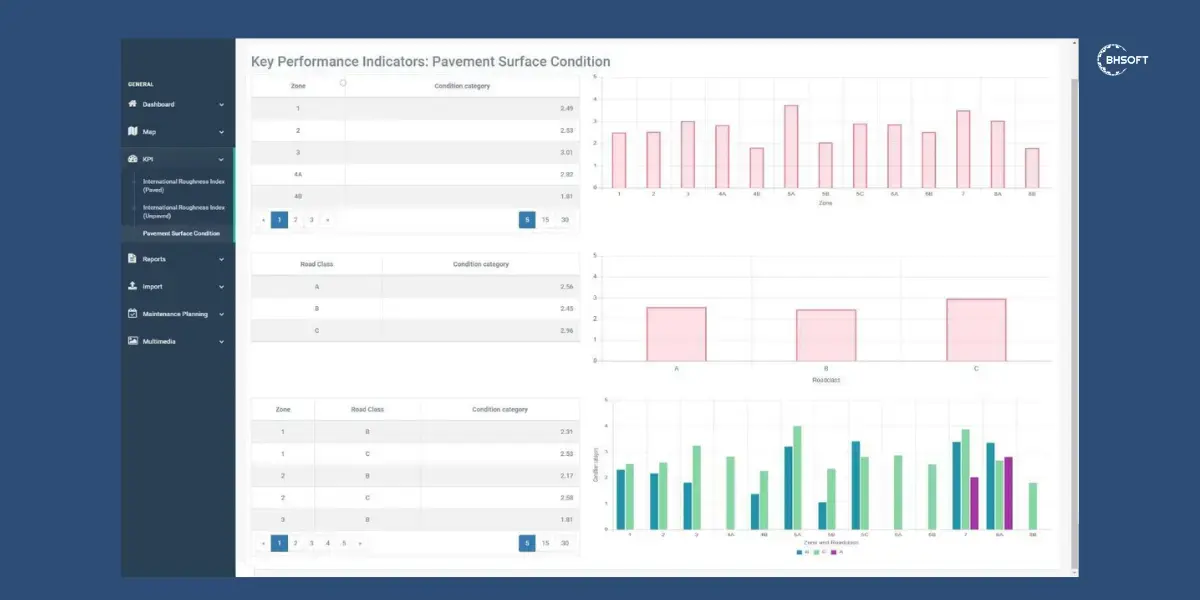The height and width of the screenshot is (600, 1200).
Task: Show 15 rows in the Zone table
Action: [545, 219]
